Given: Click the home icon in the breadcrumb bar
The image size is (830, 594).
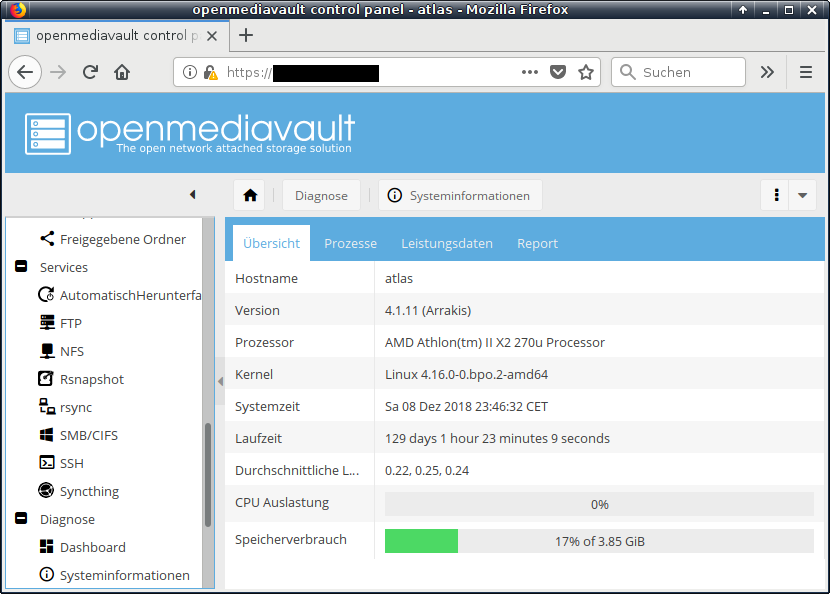Looking at the screenshot, I should [x=250, y=195].
